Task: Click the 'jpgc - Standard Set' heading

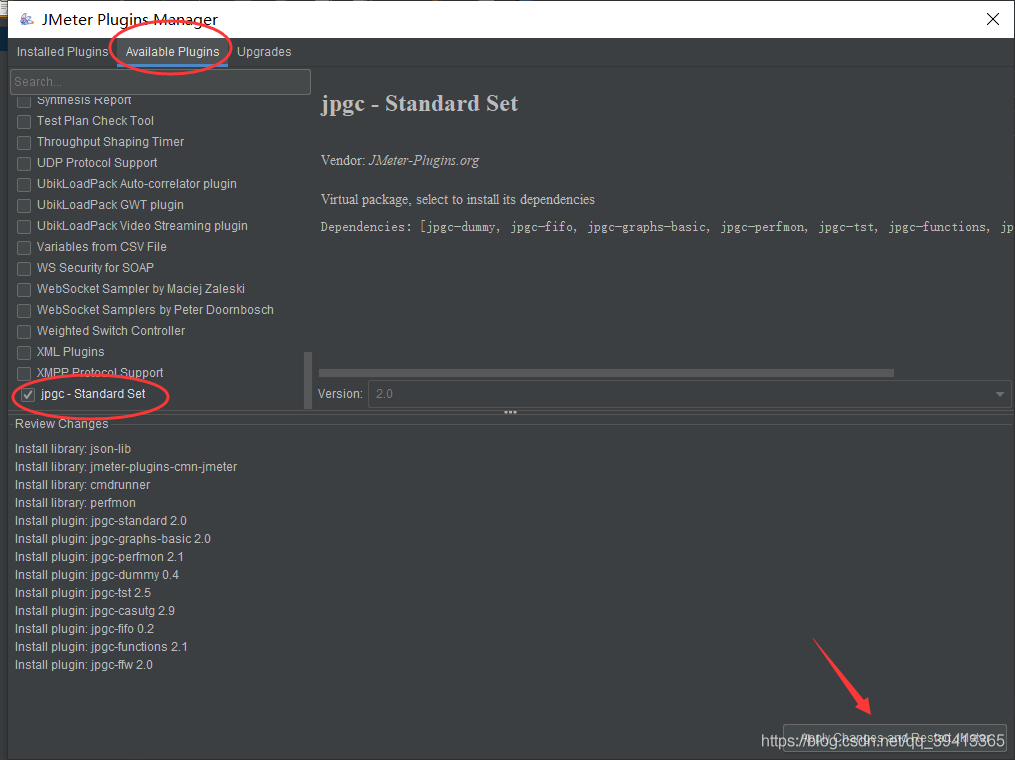Action: 419,104
